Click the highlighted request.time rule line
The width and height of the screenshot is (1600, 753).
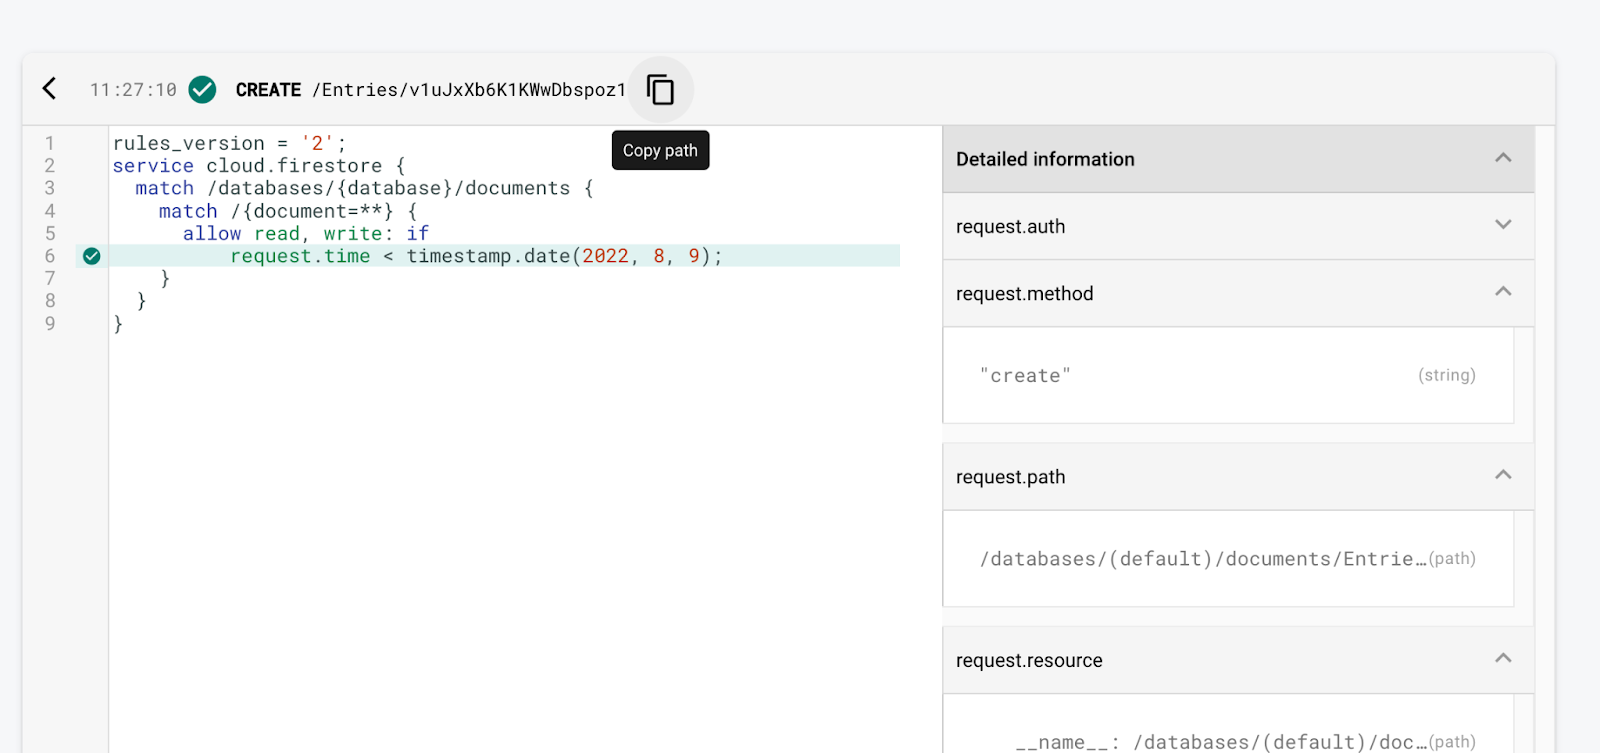coord(476,256)
